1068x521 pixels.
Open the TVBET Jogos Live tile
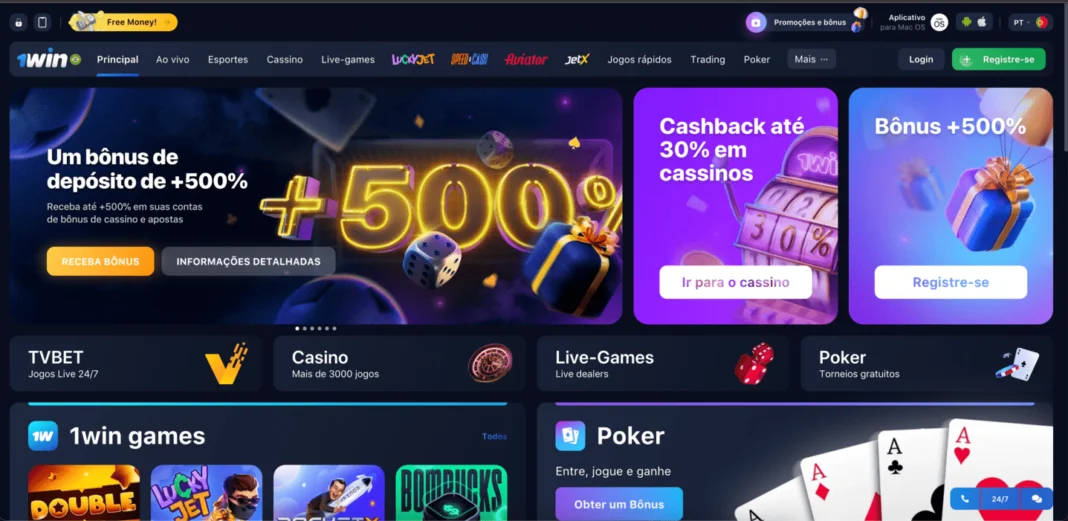[x=136, y=363]
